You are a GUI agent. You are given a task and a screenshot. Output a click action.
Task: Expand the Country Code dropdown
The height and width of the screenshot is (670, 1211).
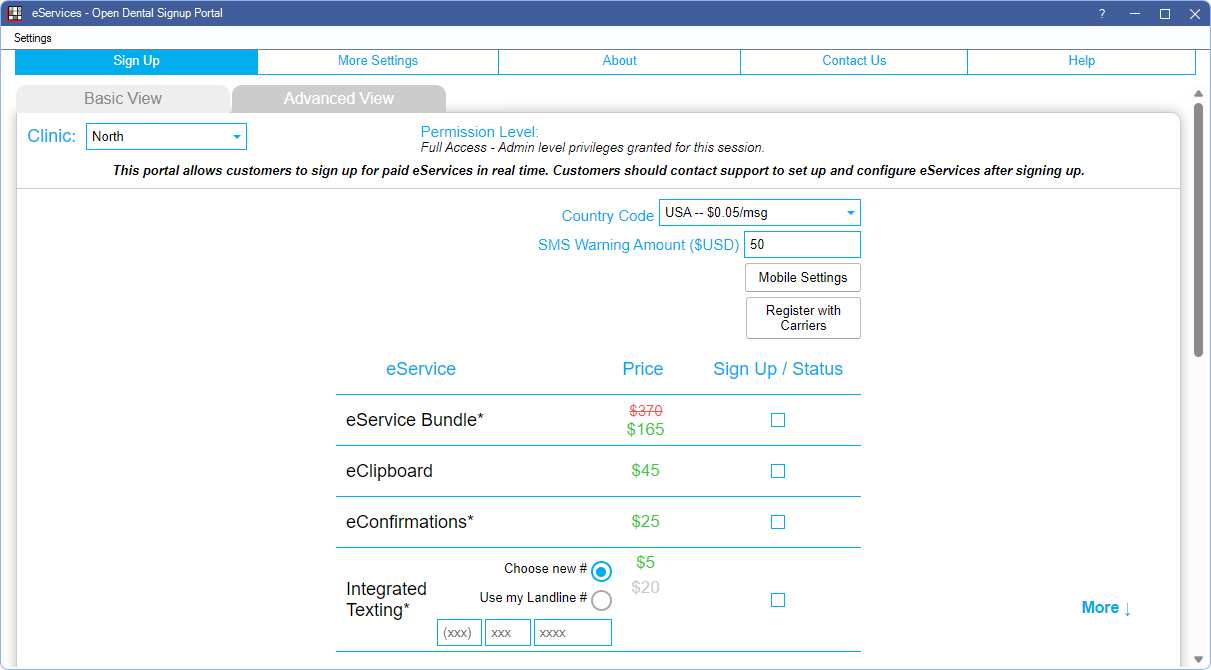coord(760,213)
